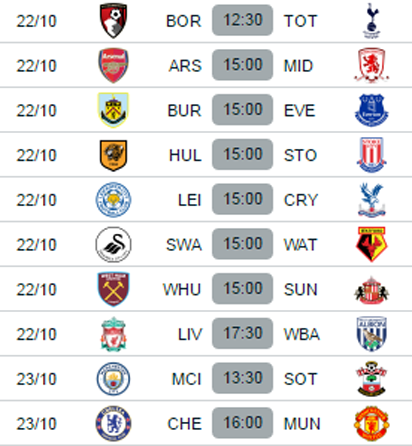
Task: Select the Arsenal club badge
Action: [113, 65]
